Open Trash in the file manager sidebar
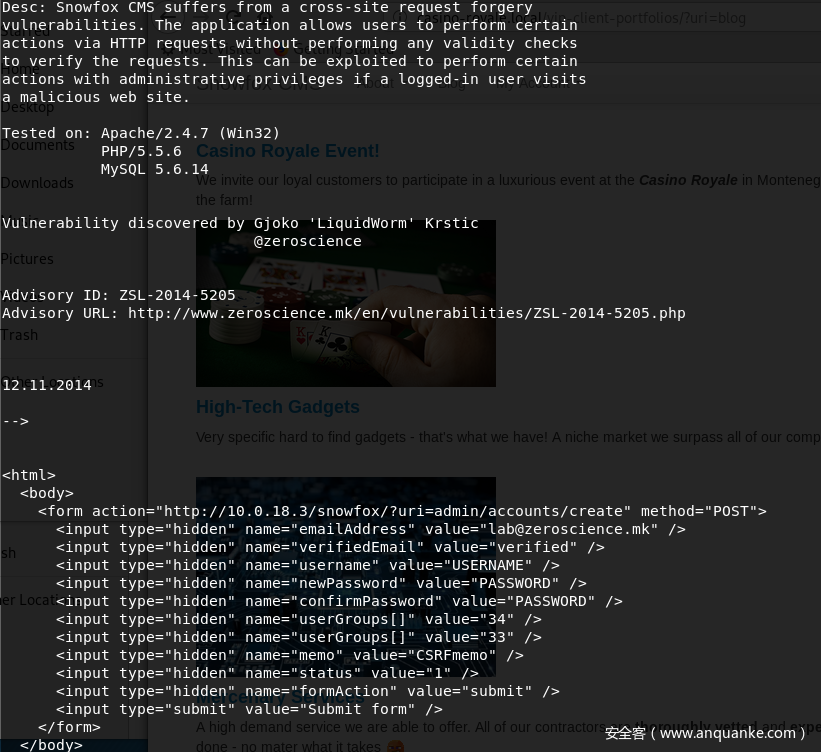 [19, 335]
